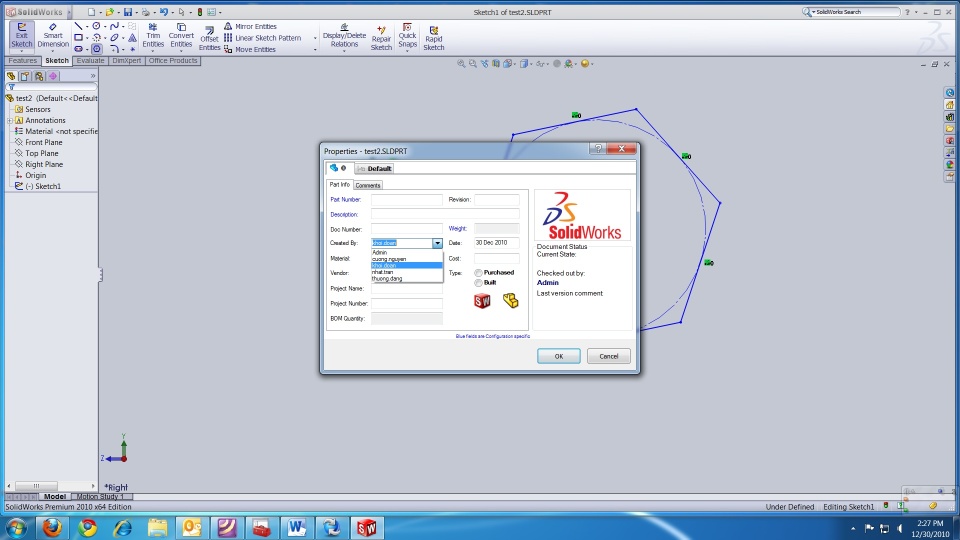This screenshot has width=960, height=540.
Task: Select the Smart Dimension tool
Action: coord(53,36)
